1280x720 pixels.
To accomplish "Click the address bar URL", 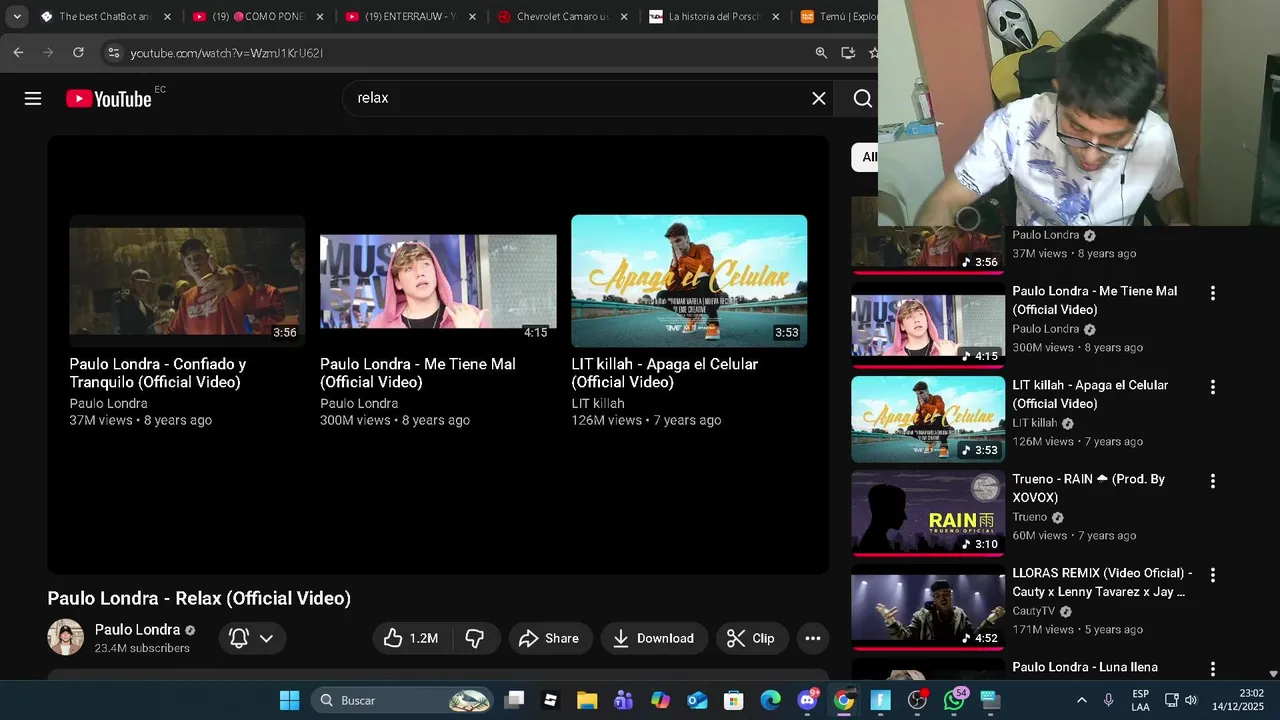I will [x=226, y=53].
